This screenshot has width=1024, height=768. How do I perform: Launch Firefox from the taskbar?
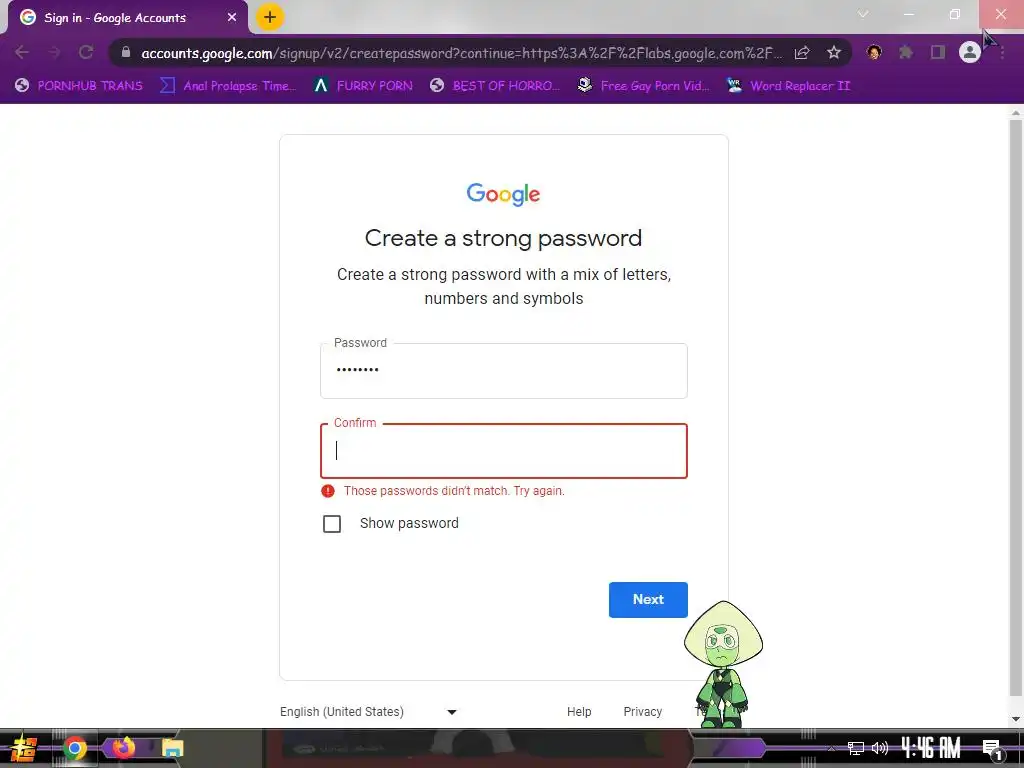(123, 747)
